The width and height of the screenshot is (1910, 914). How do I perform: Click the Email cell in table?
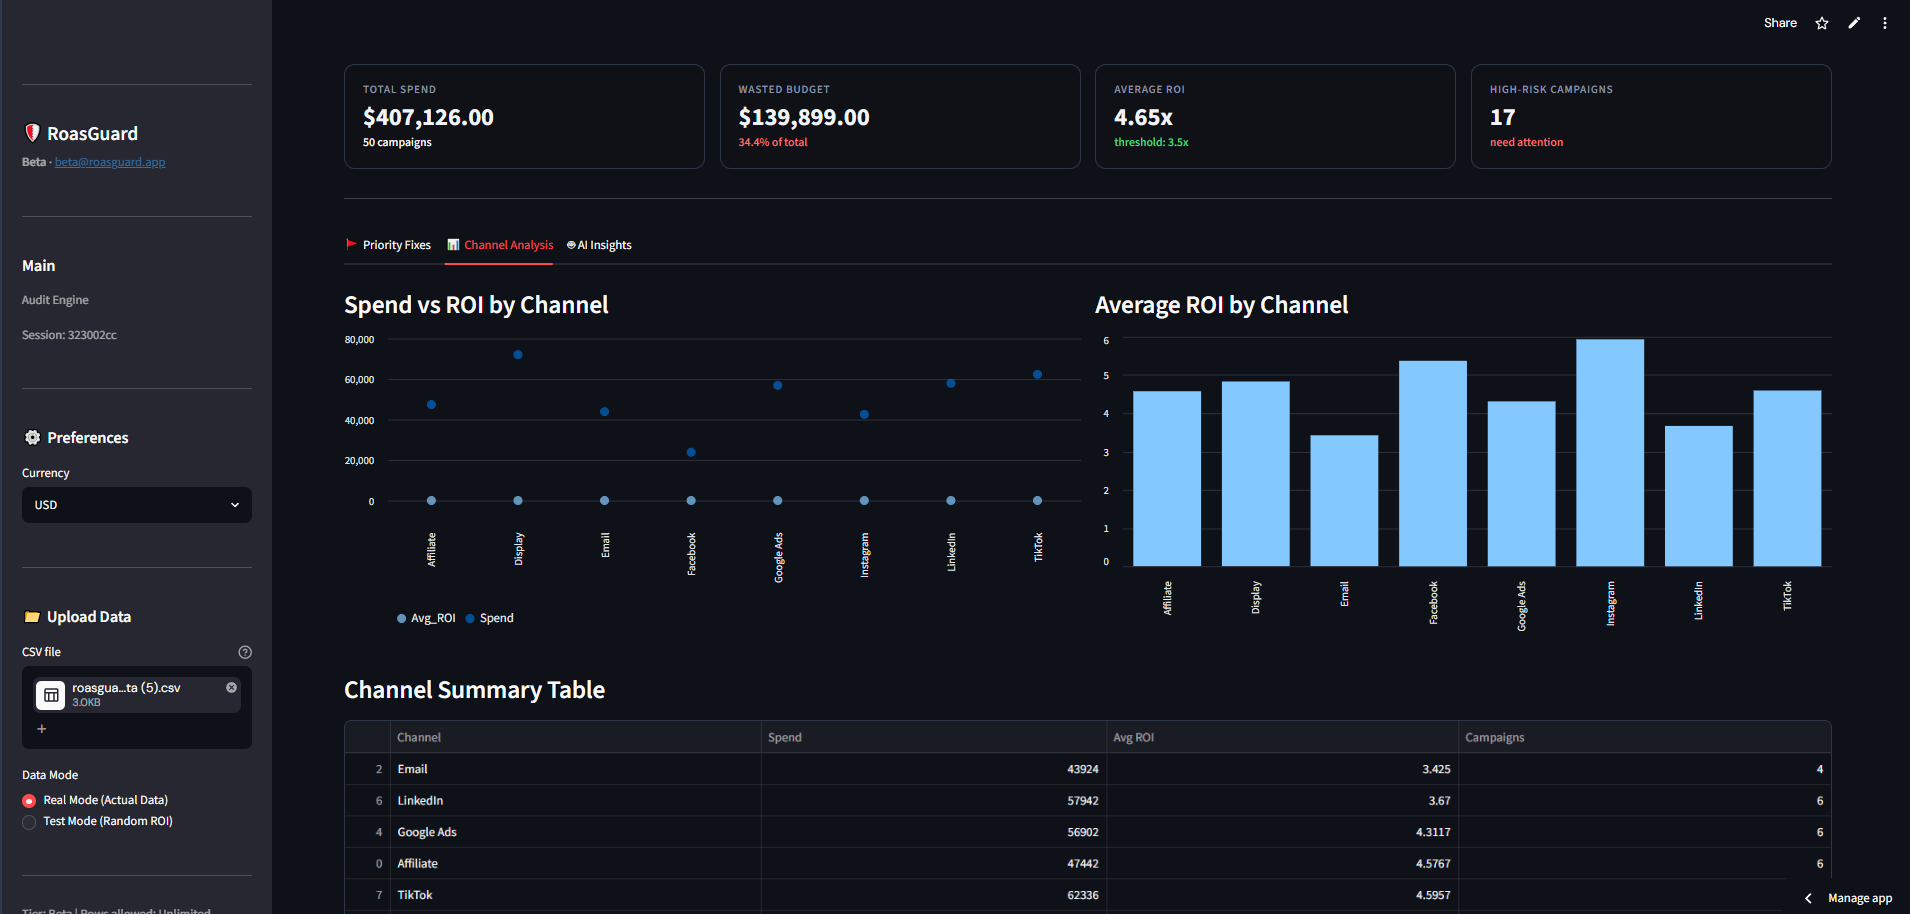[x=575, y=769]
